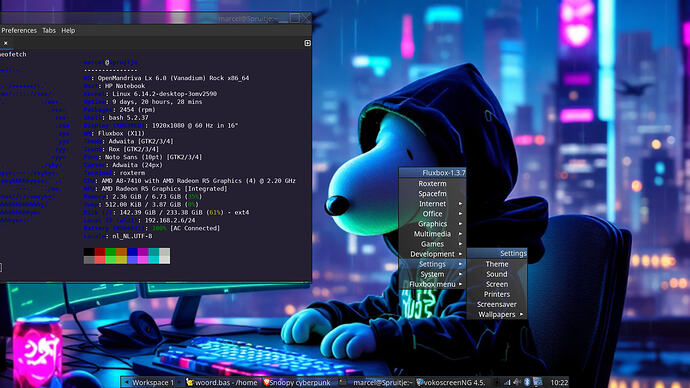Click the 10:22 clock
The width and height of the screenshot is (690, 388).
click(x=559, y=383)
